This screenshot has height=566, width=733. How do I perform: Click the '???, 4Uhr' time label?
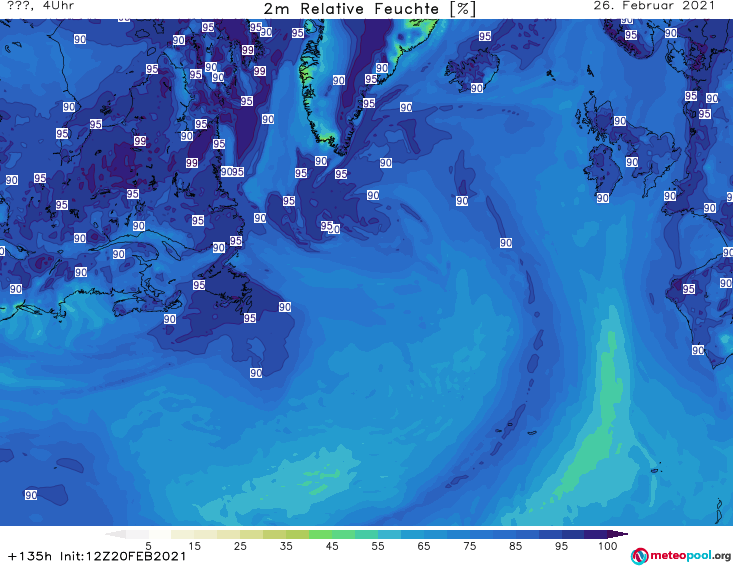(x=41, y=6)
